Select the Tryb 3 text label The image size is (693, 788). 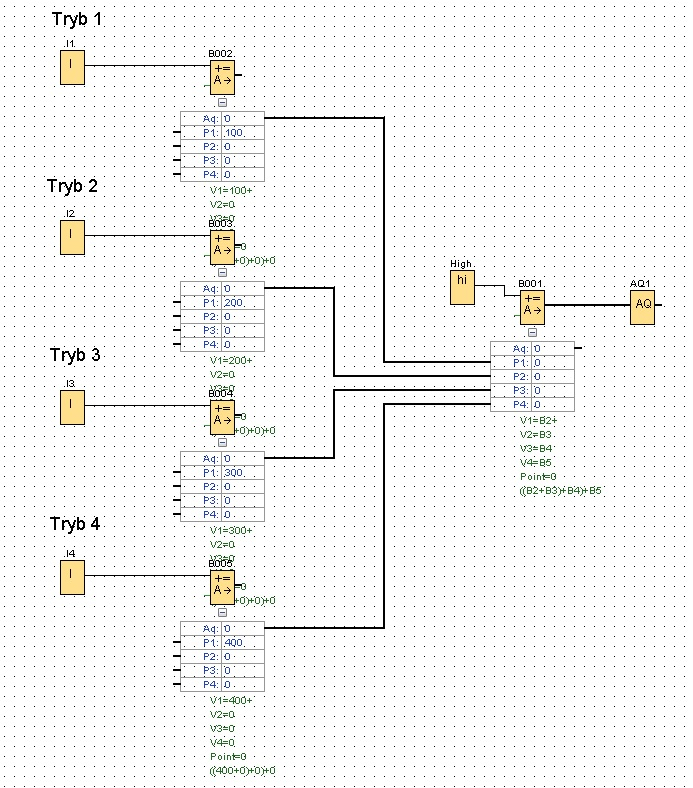tap(75, 355)
